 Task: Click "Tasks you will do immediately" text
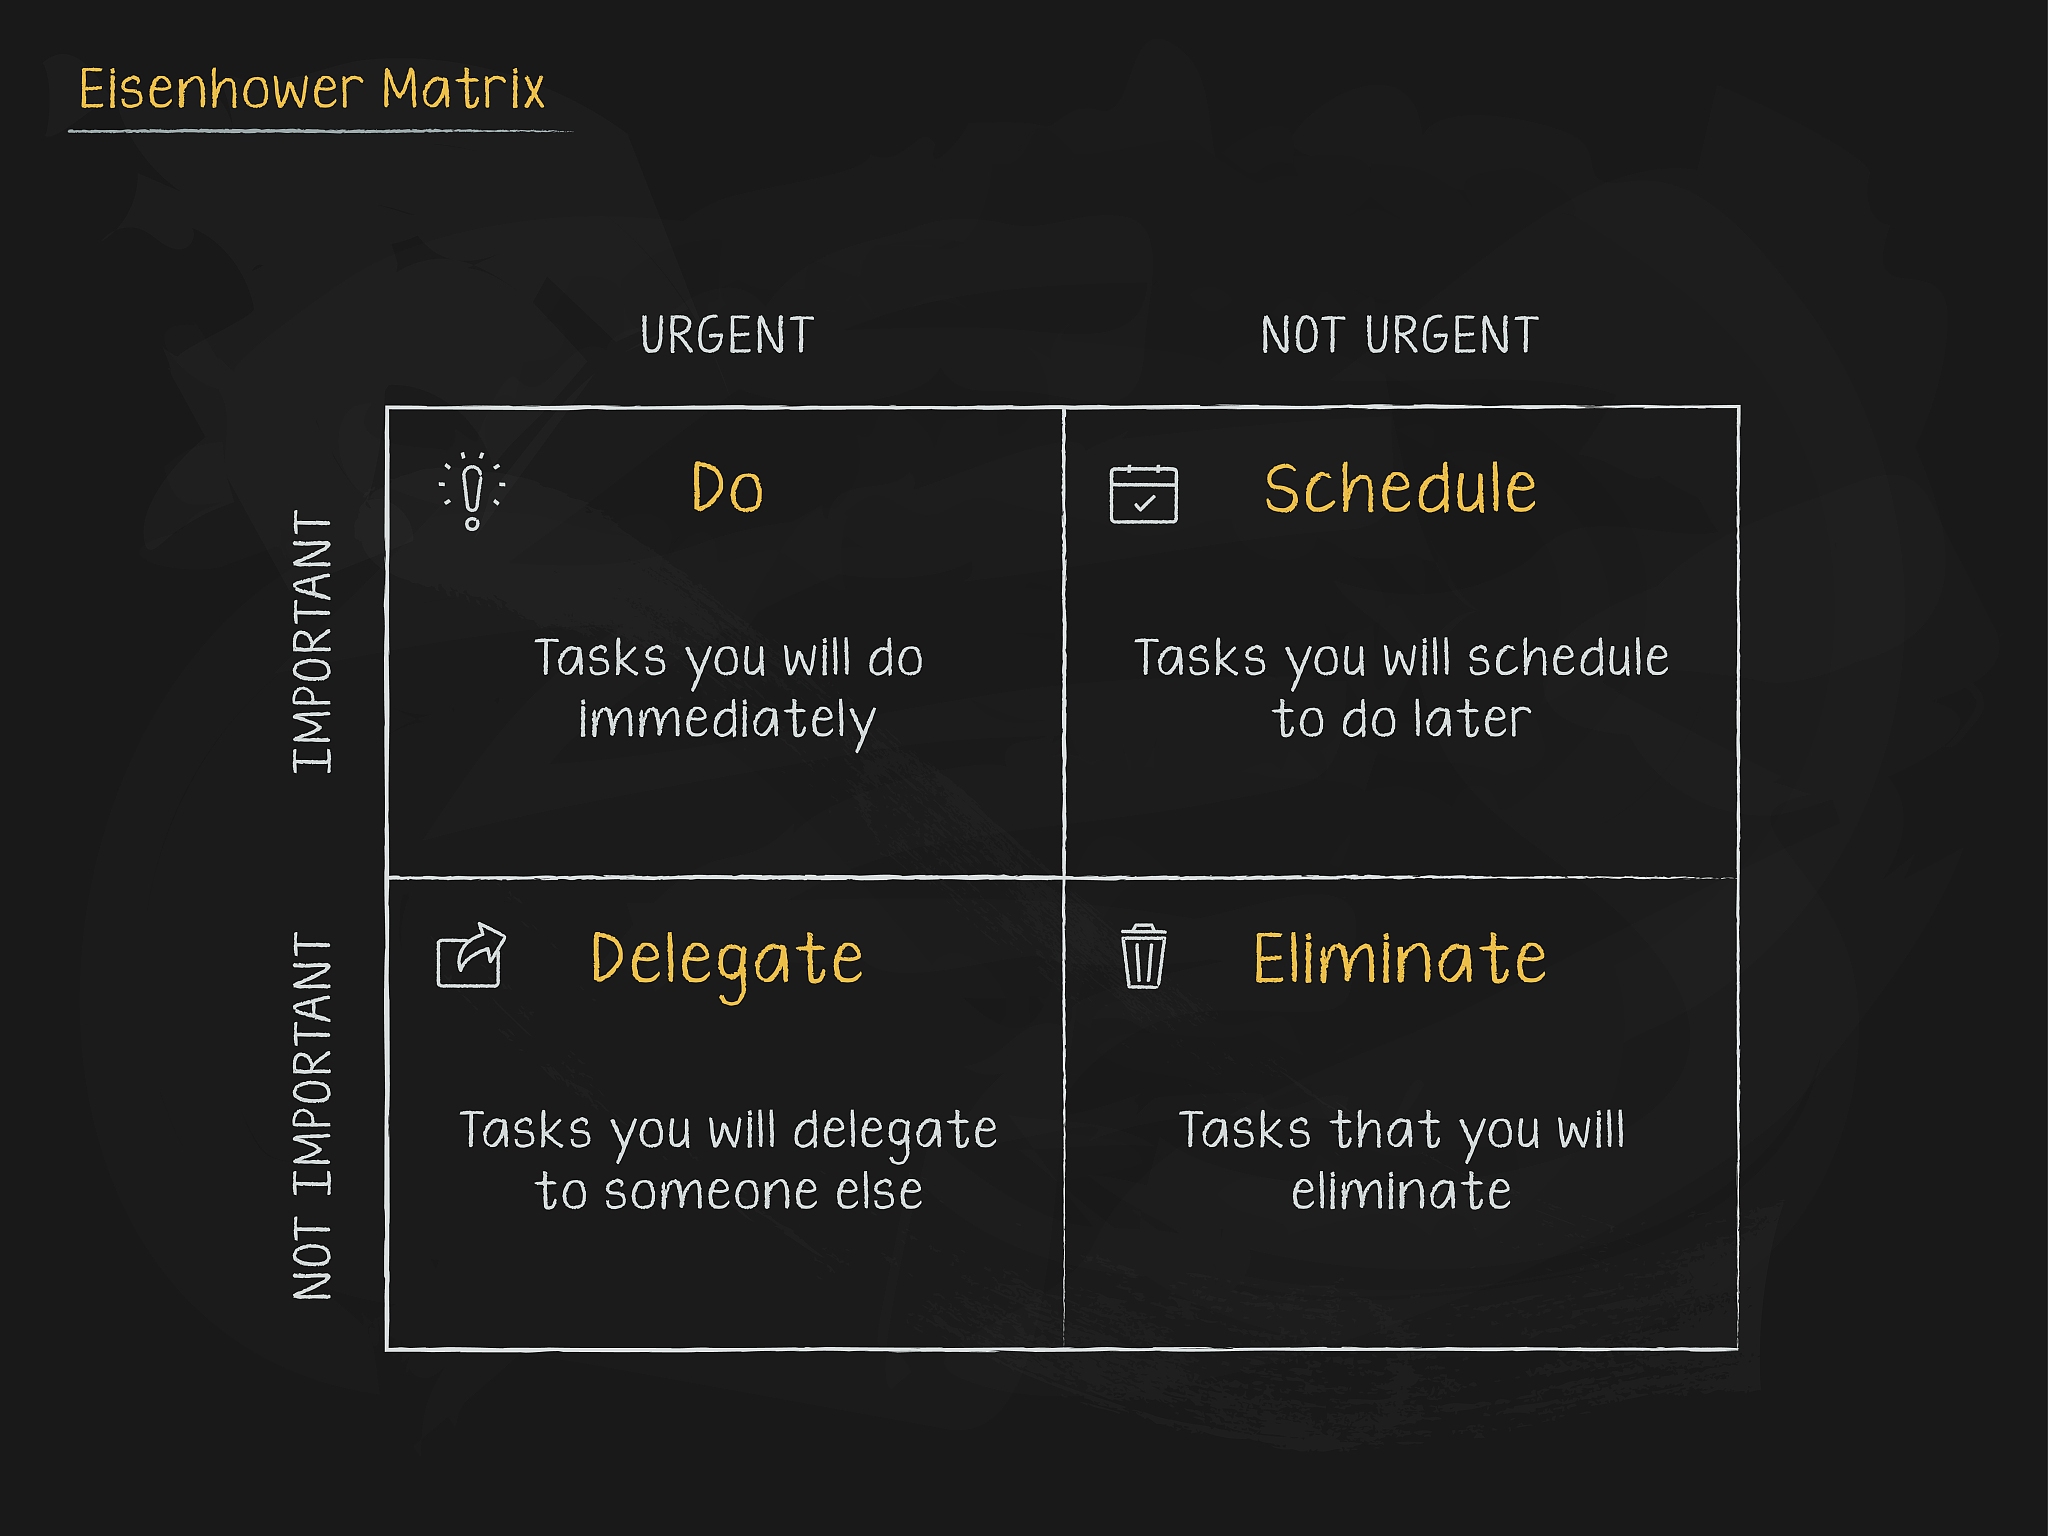coord(727,689)
